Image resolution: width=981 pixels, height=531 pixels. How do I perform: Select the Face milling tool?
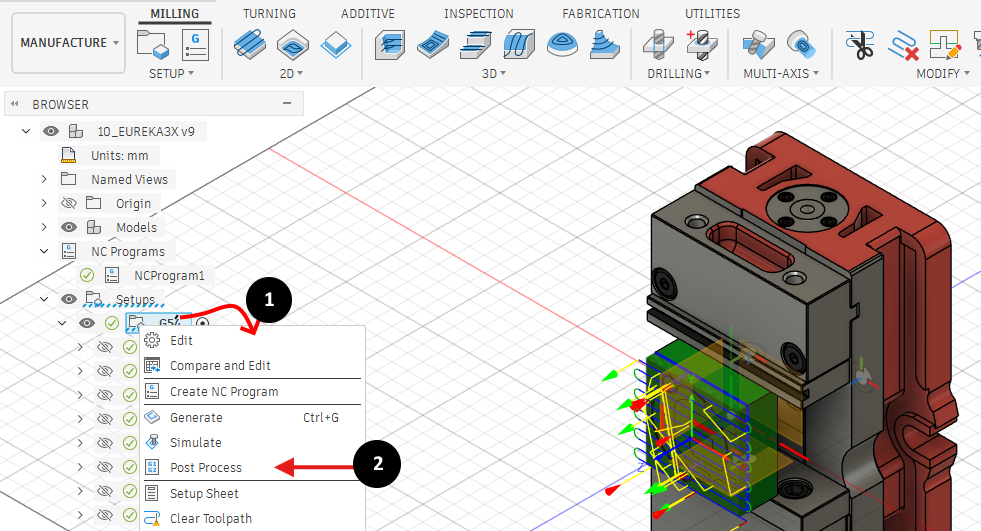(x=336, y=45)
